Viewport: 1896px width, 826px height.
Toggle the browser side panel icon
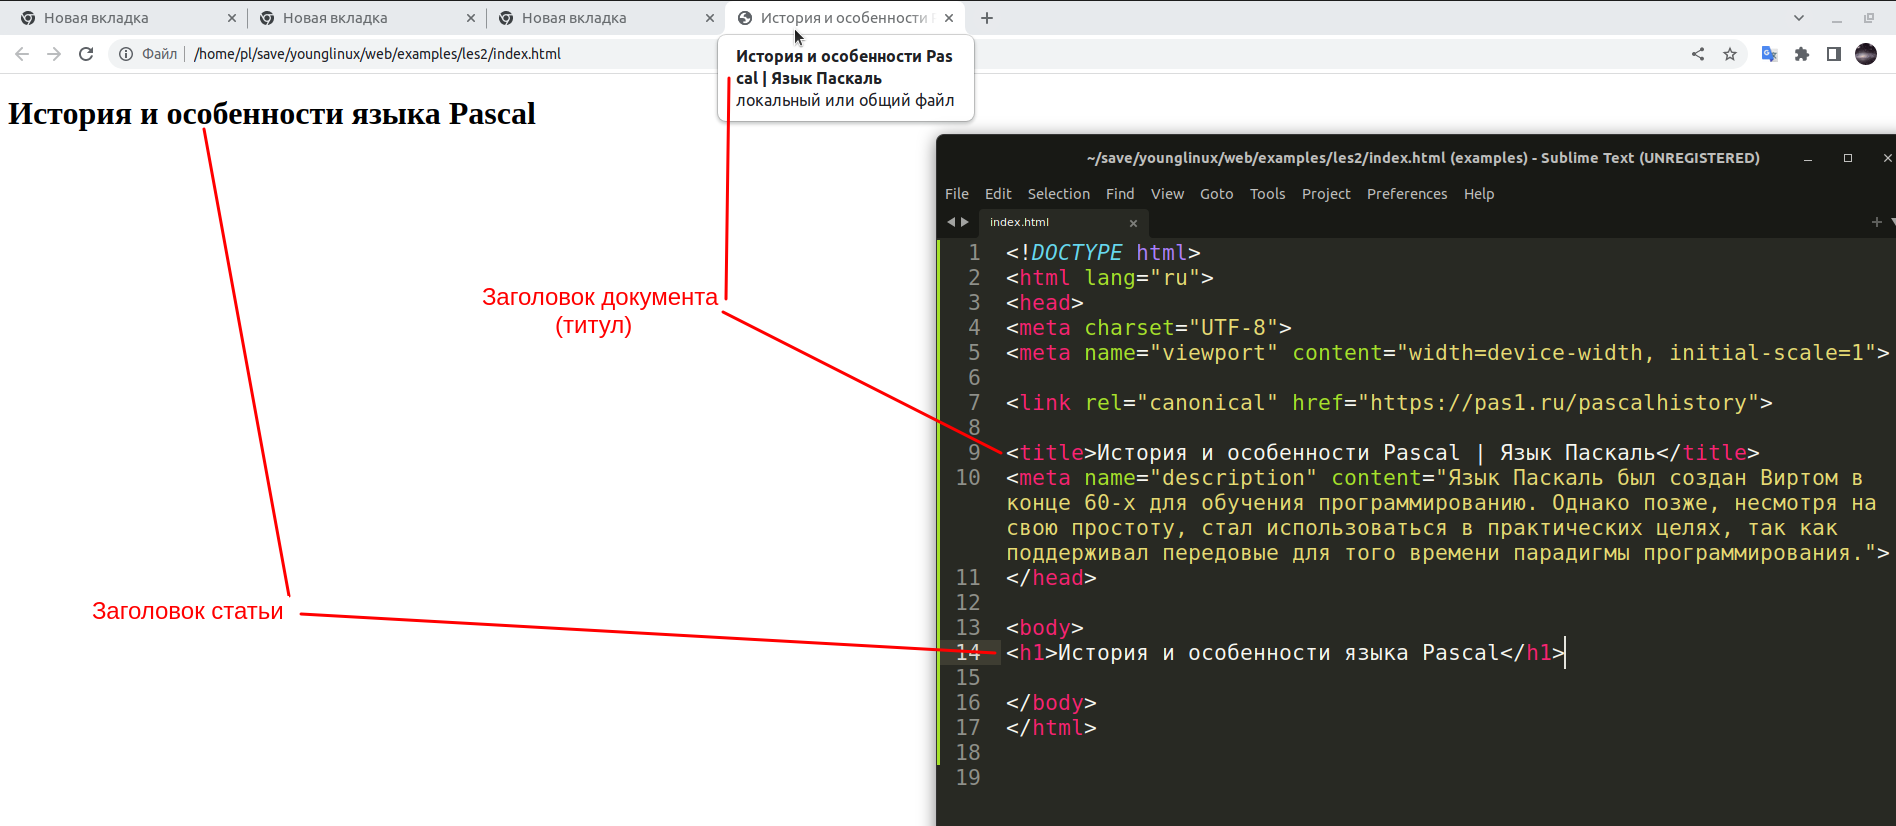(x=1834, y=54)
